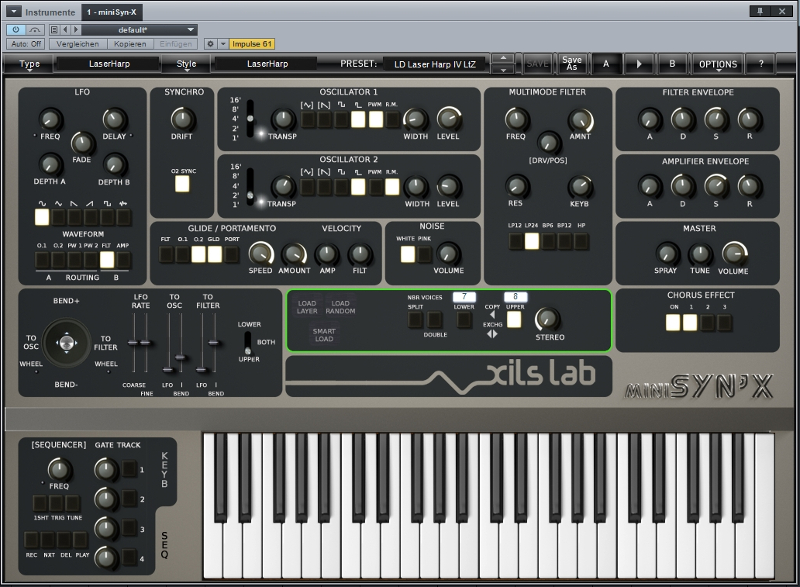Click the Sequencer FREQ knob
Image resolution: width=800 pixels, height=587 pixels.
(x=60, y=470)
